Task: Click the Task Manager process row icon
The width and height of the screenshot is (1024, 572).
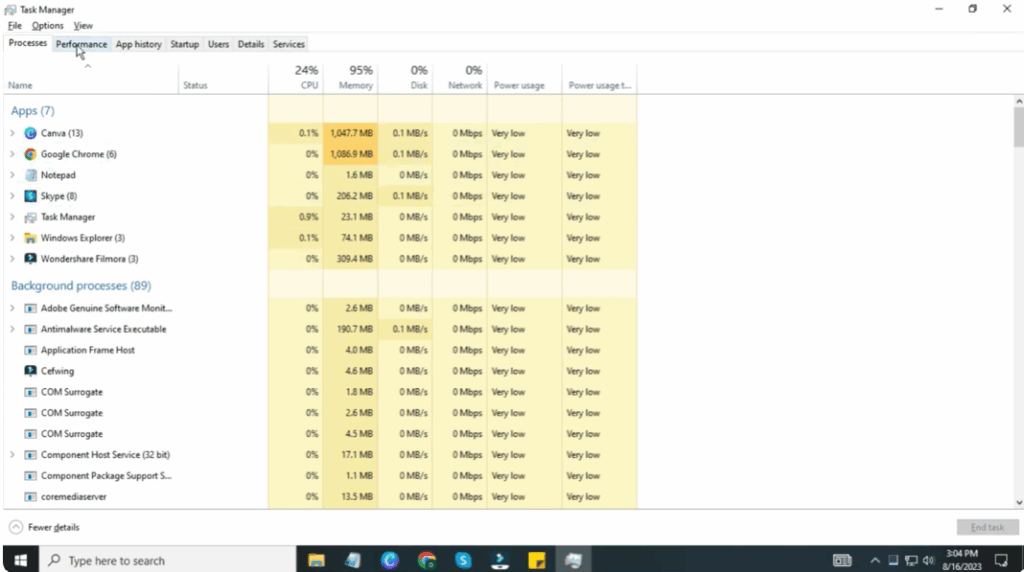Action: [x=30, y=217]
